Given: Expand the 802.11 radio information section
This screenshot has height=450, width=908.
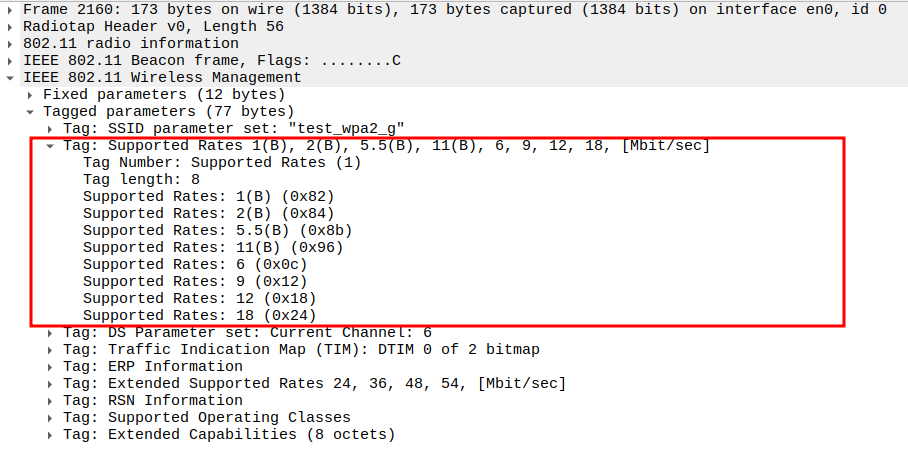Looking at the screenshot, I should click(11, 43).
